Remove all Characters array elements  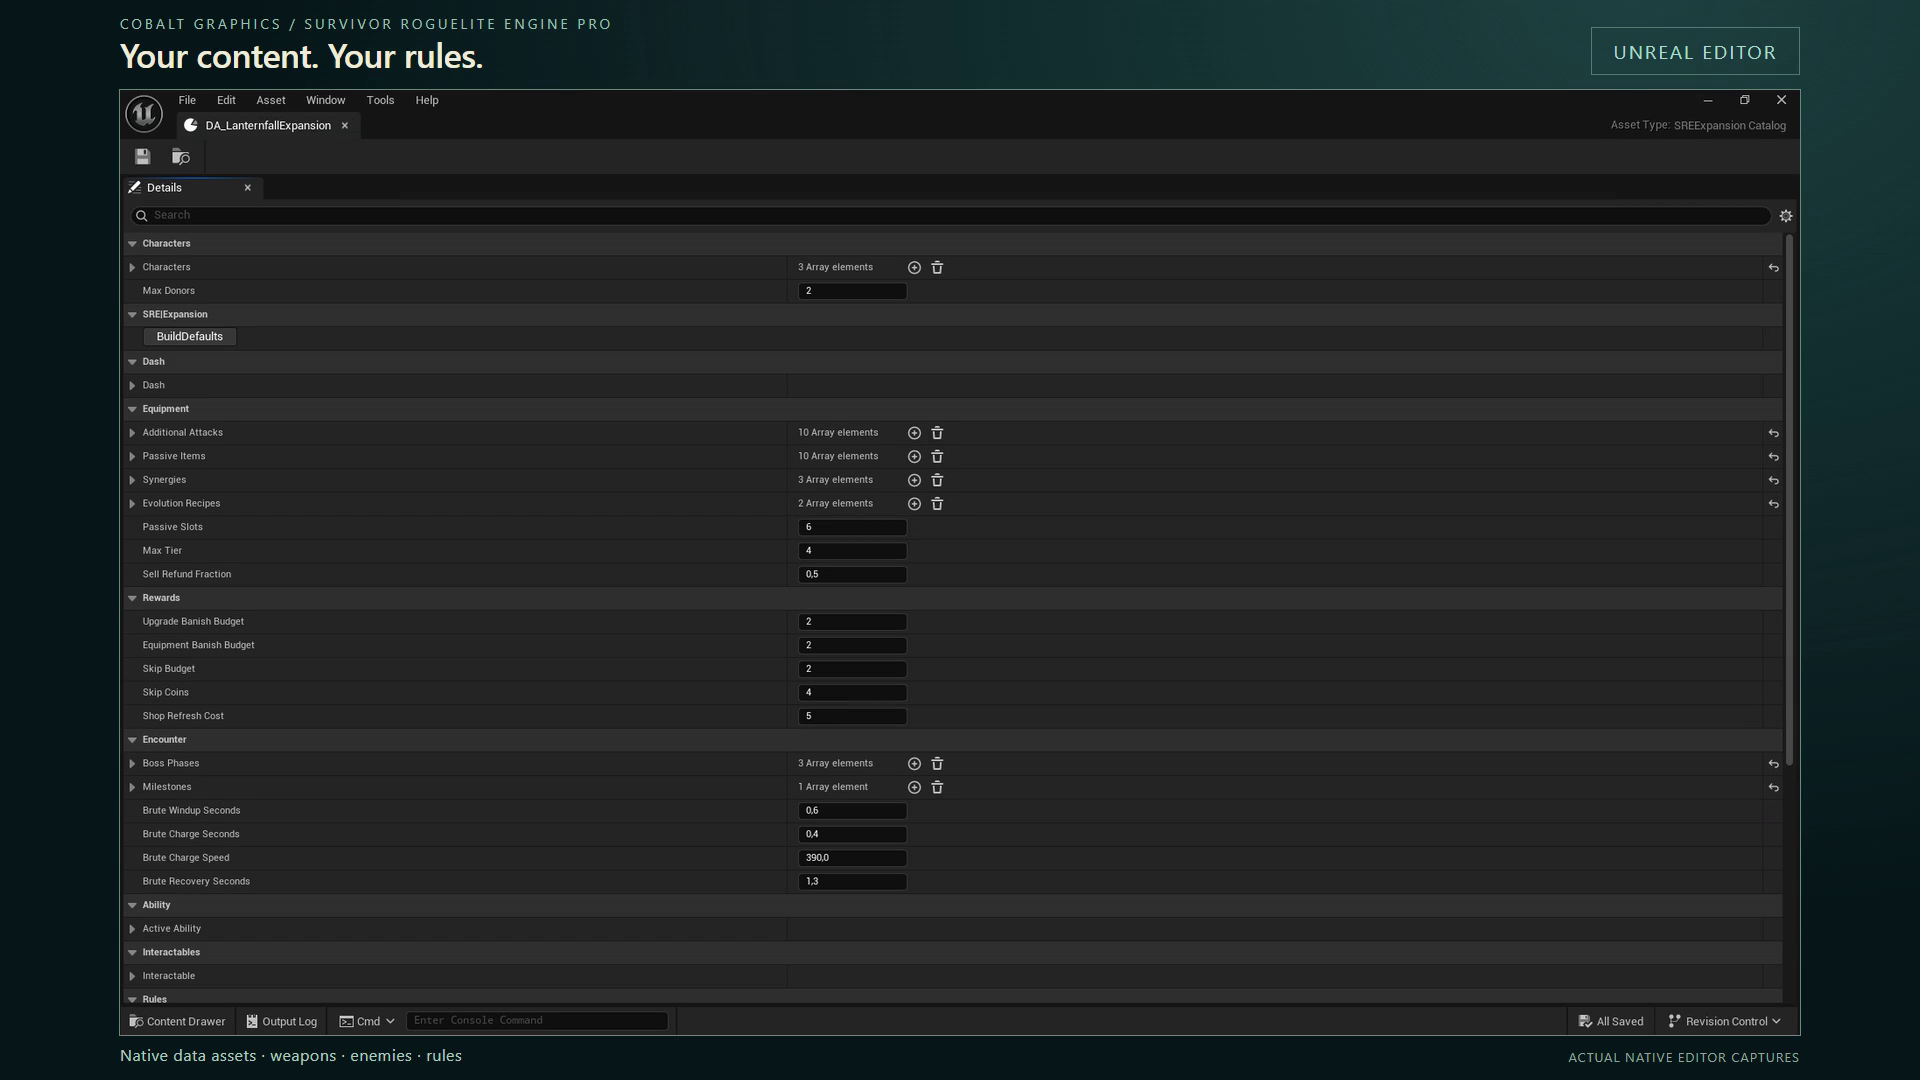tap(937, 268)
